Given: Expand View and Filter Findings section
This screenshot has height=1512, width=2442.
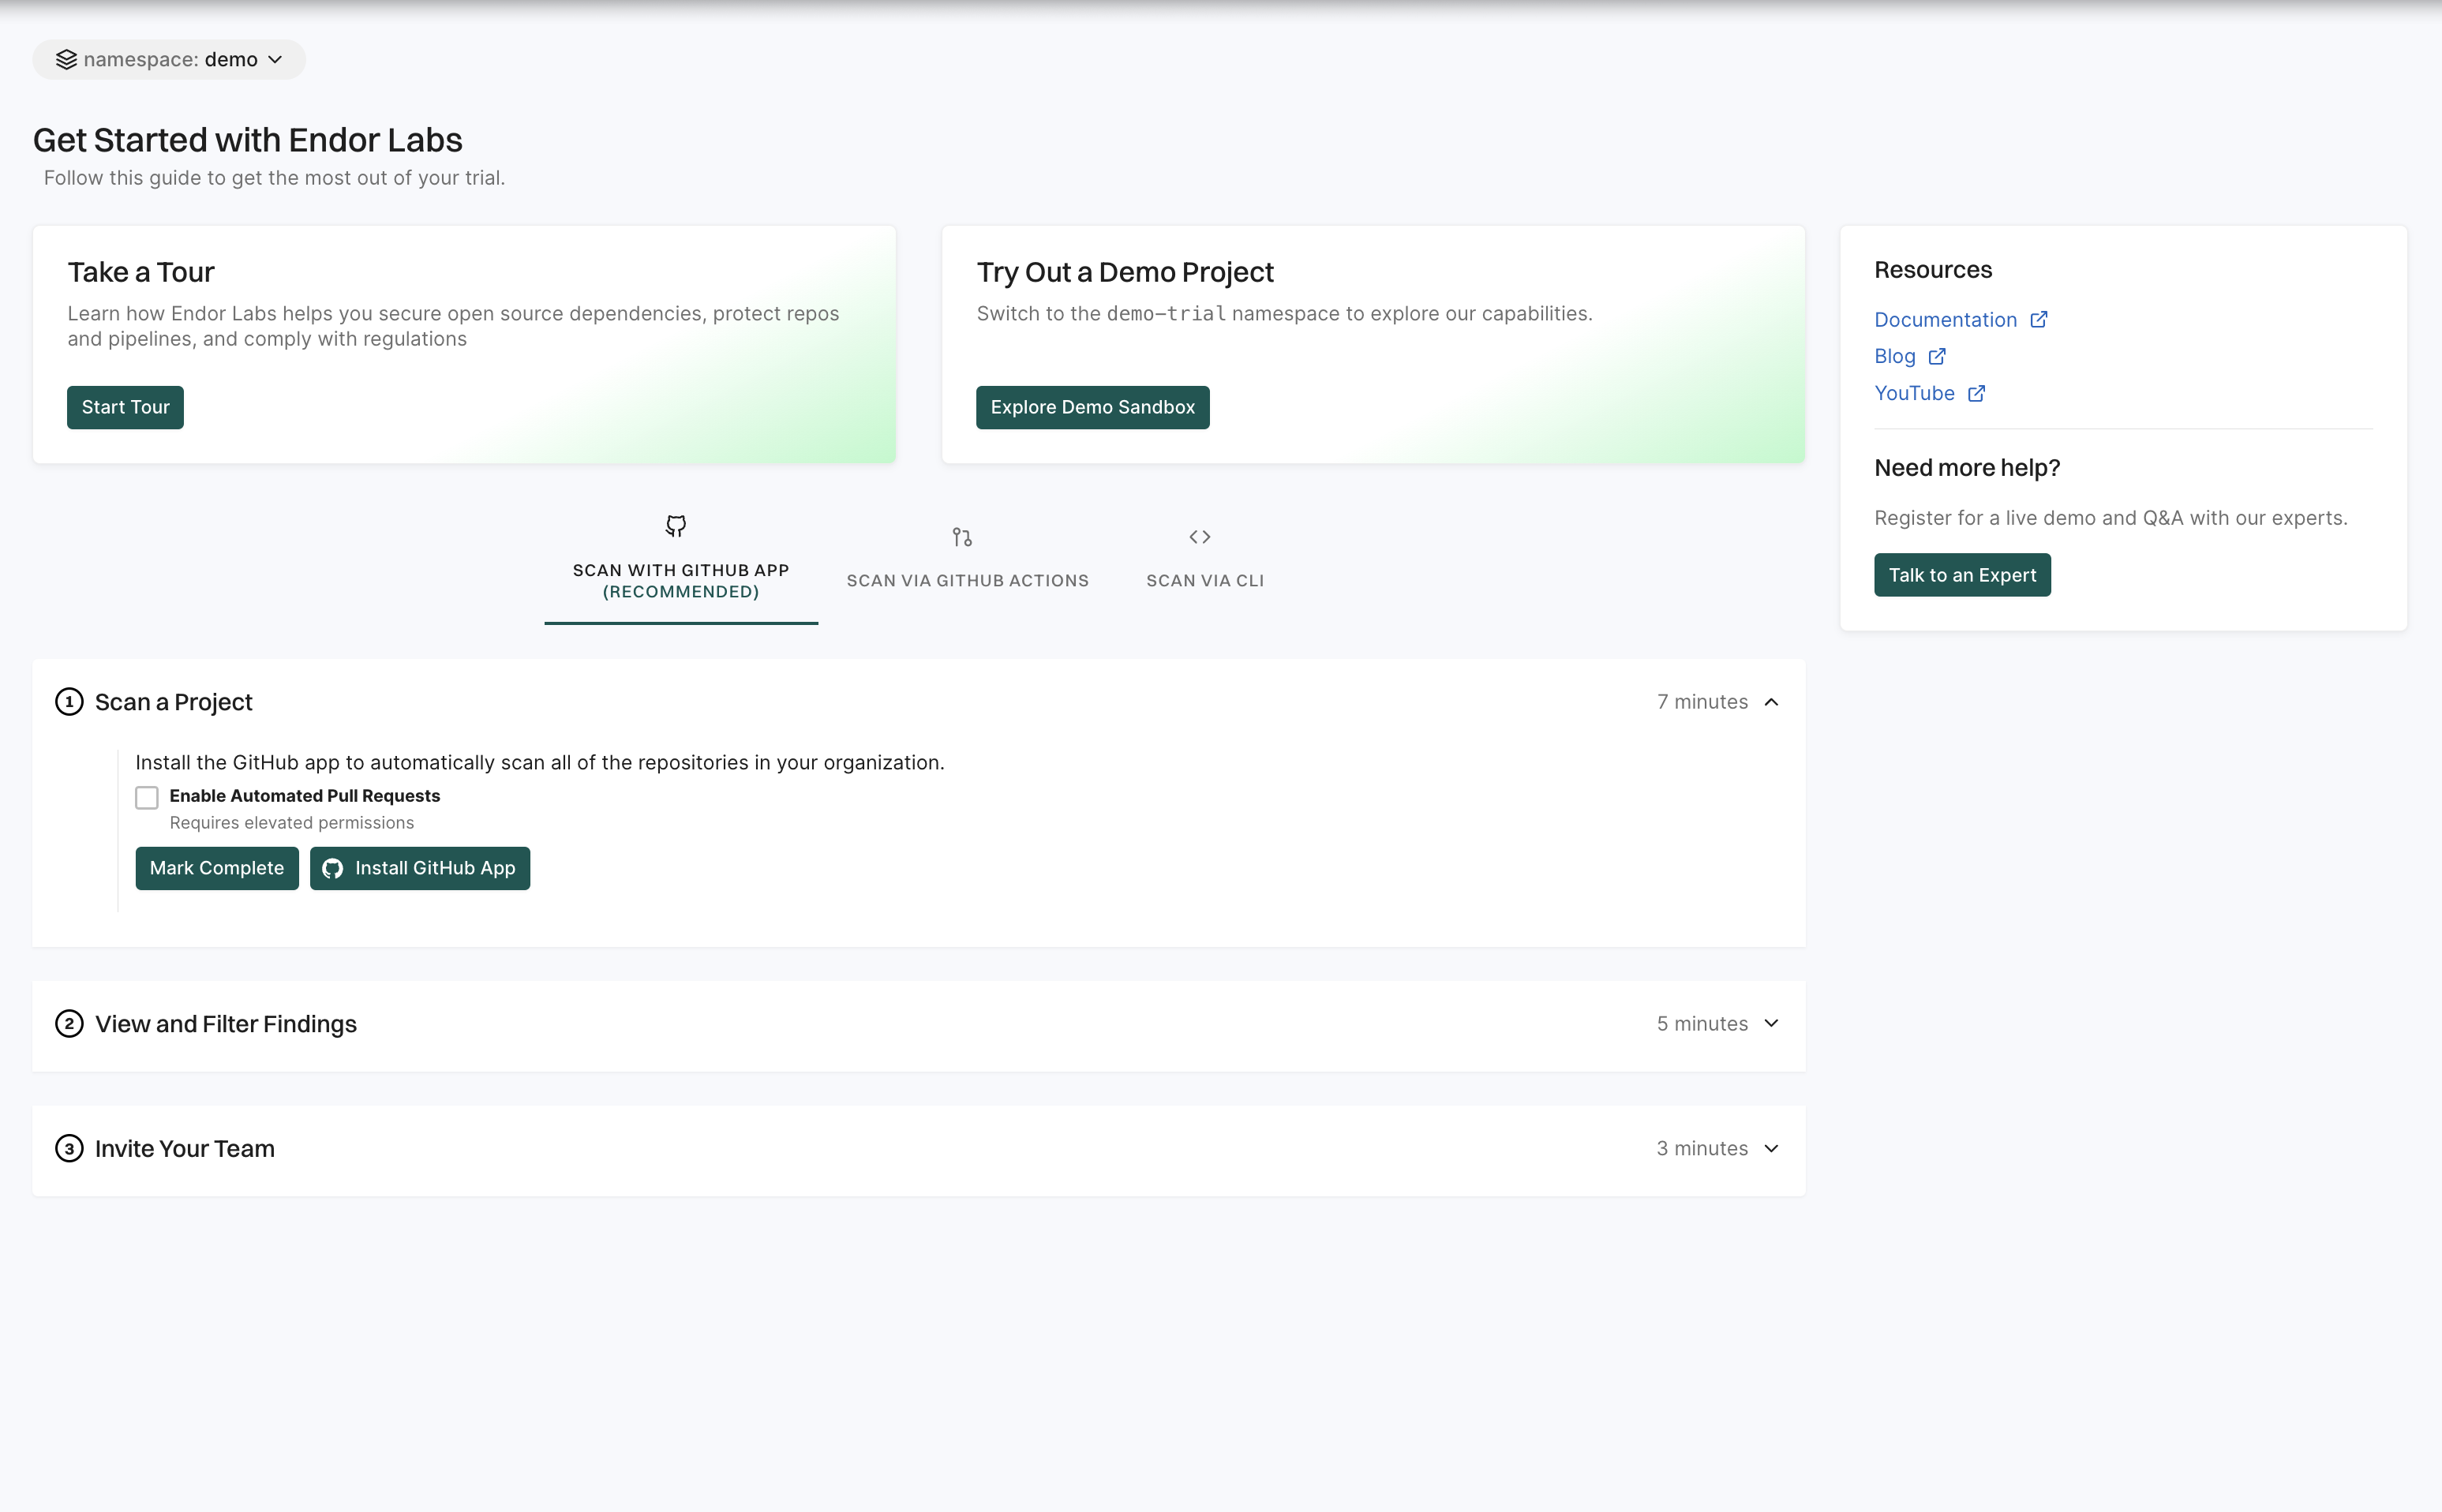Looking at the screenshot, I should (1771, 1024).
